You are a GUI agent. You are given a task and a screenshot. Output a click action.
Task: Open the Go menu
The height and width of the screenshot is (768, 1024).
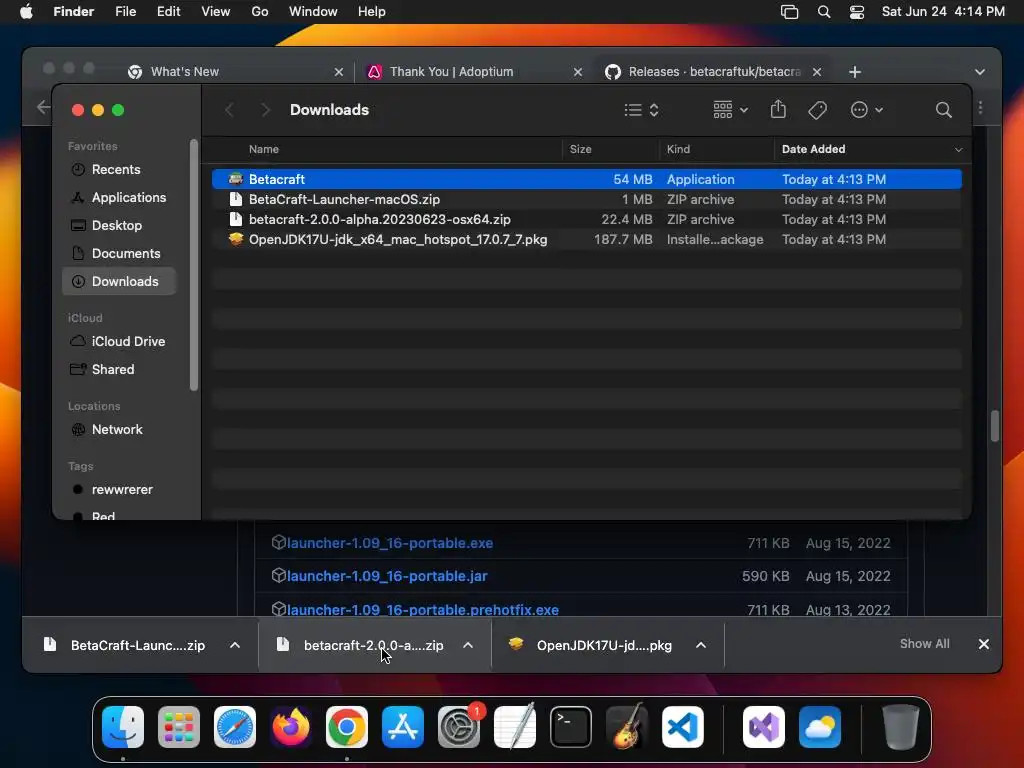click(x=259, y=12)
